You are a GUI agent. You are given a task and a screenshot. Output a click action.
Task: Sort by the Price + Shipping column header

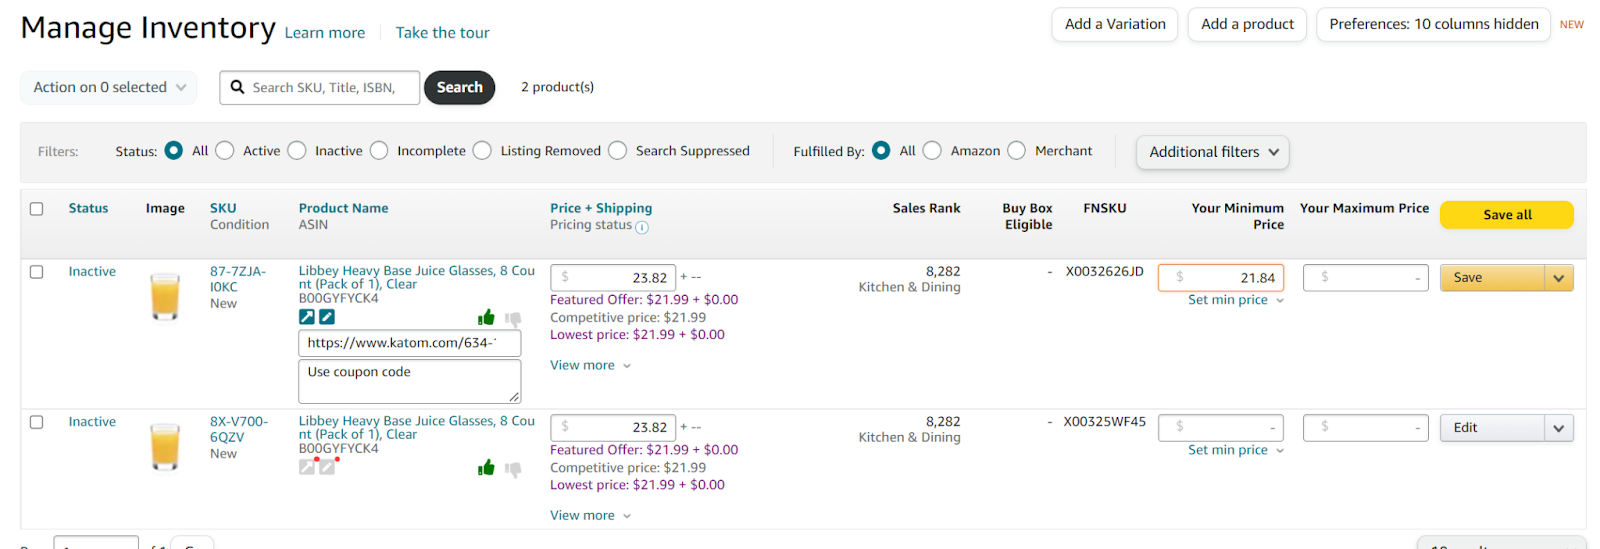[601, 208]
